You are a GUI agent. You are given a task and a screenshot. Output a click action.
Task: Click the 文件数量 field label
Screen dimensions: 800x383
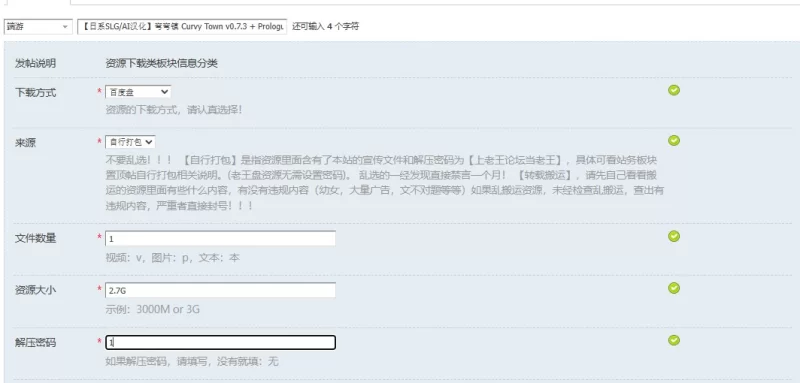click(35, 238)
